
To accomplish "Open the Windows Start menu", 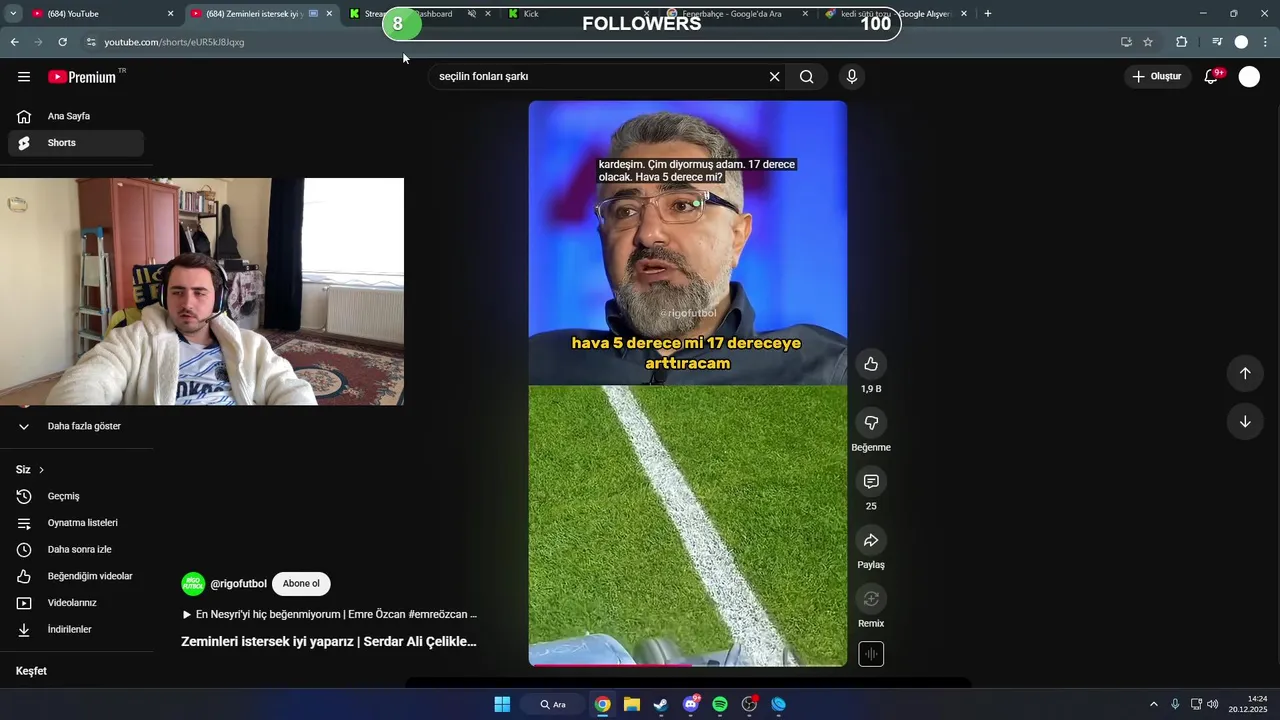I will click(x=502, y=704).
